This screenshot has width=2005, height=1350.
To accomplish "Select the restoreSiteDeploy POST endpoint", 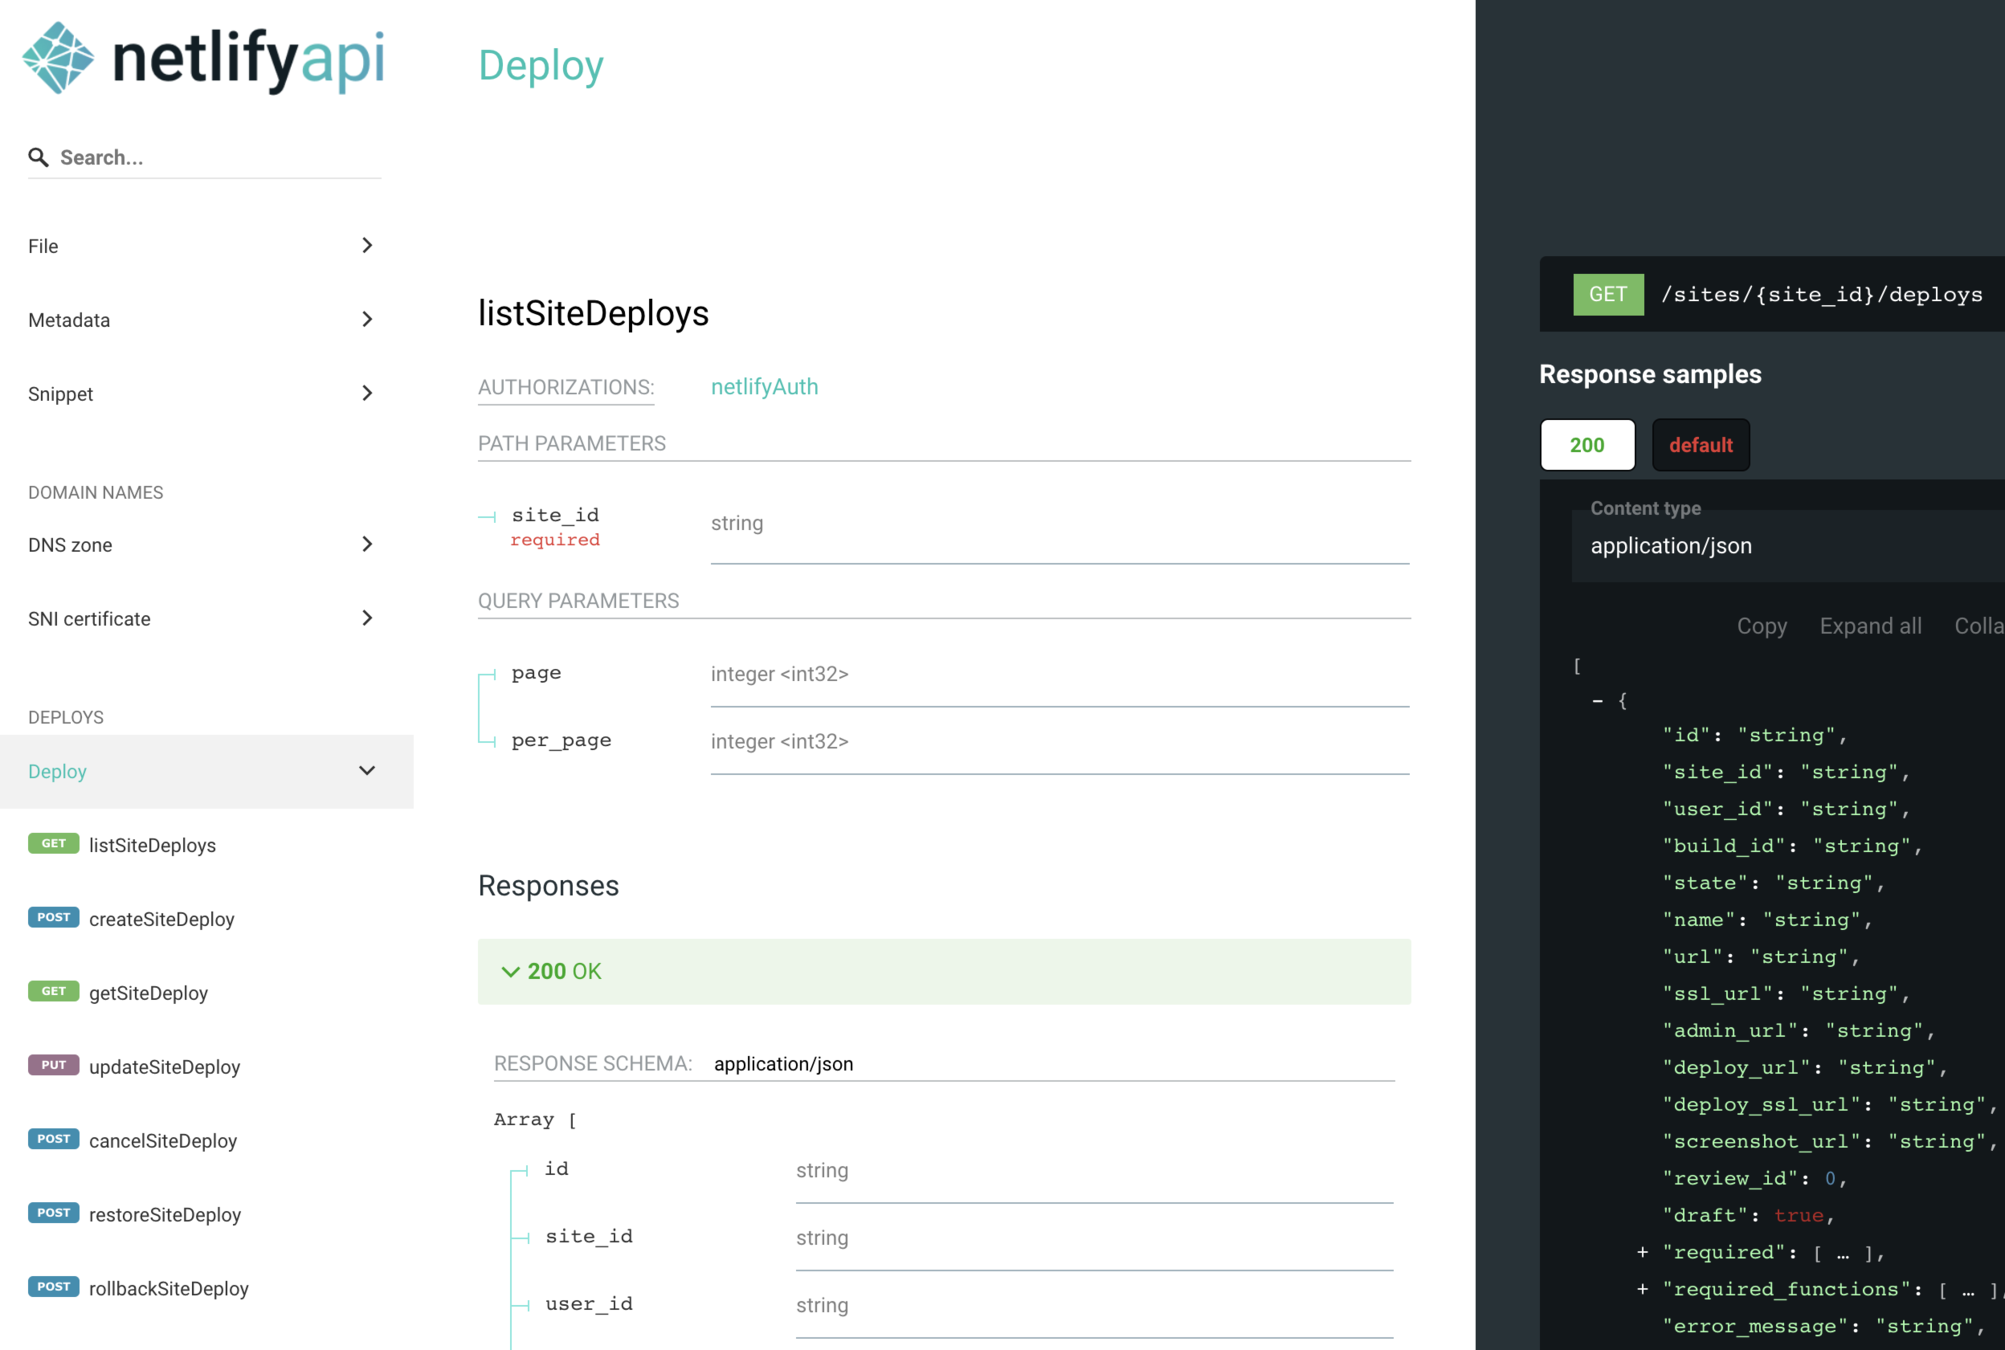I will point(164,1215).
